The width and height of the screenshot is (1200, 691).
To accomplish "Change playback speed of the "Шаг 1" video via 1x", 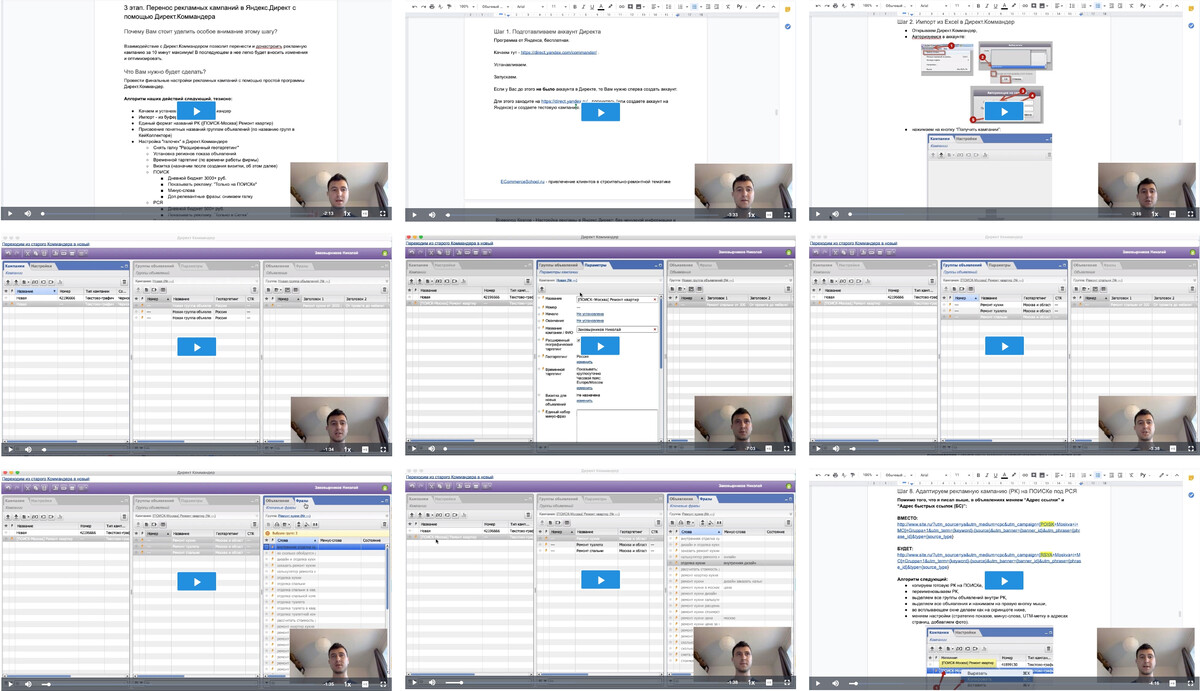I will (x=752, y=213).
